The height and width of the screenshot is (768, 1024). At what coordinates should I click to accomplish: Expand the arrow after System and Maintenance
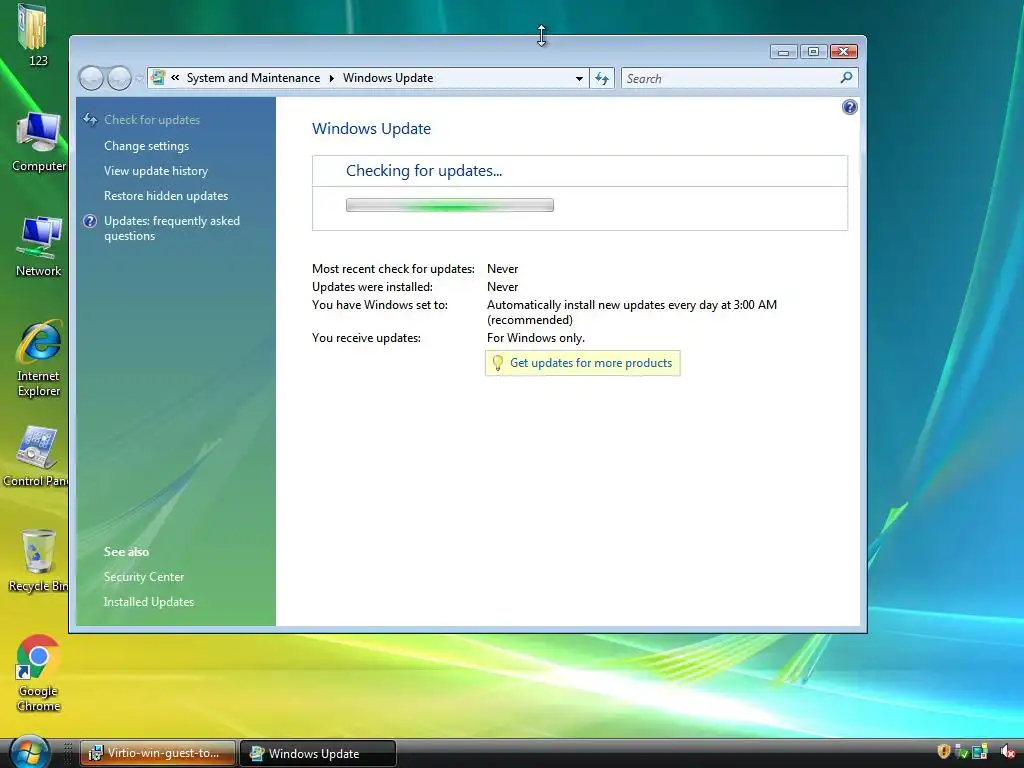[x=332, y=78]
